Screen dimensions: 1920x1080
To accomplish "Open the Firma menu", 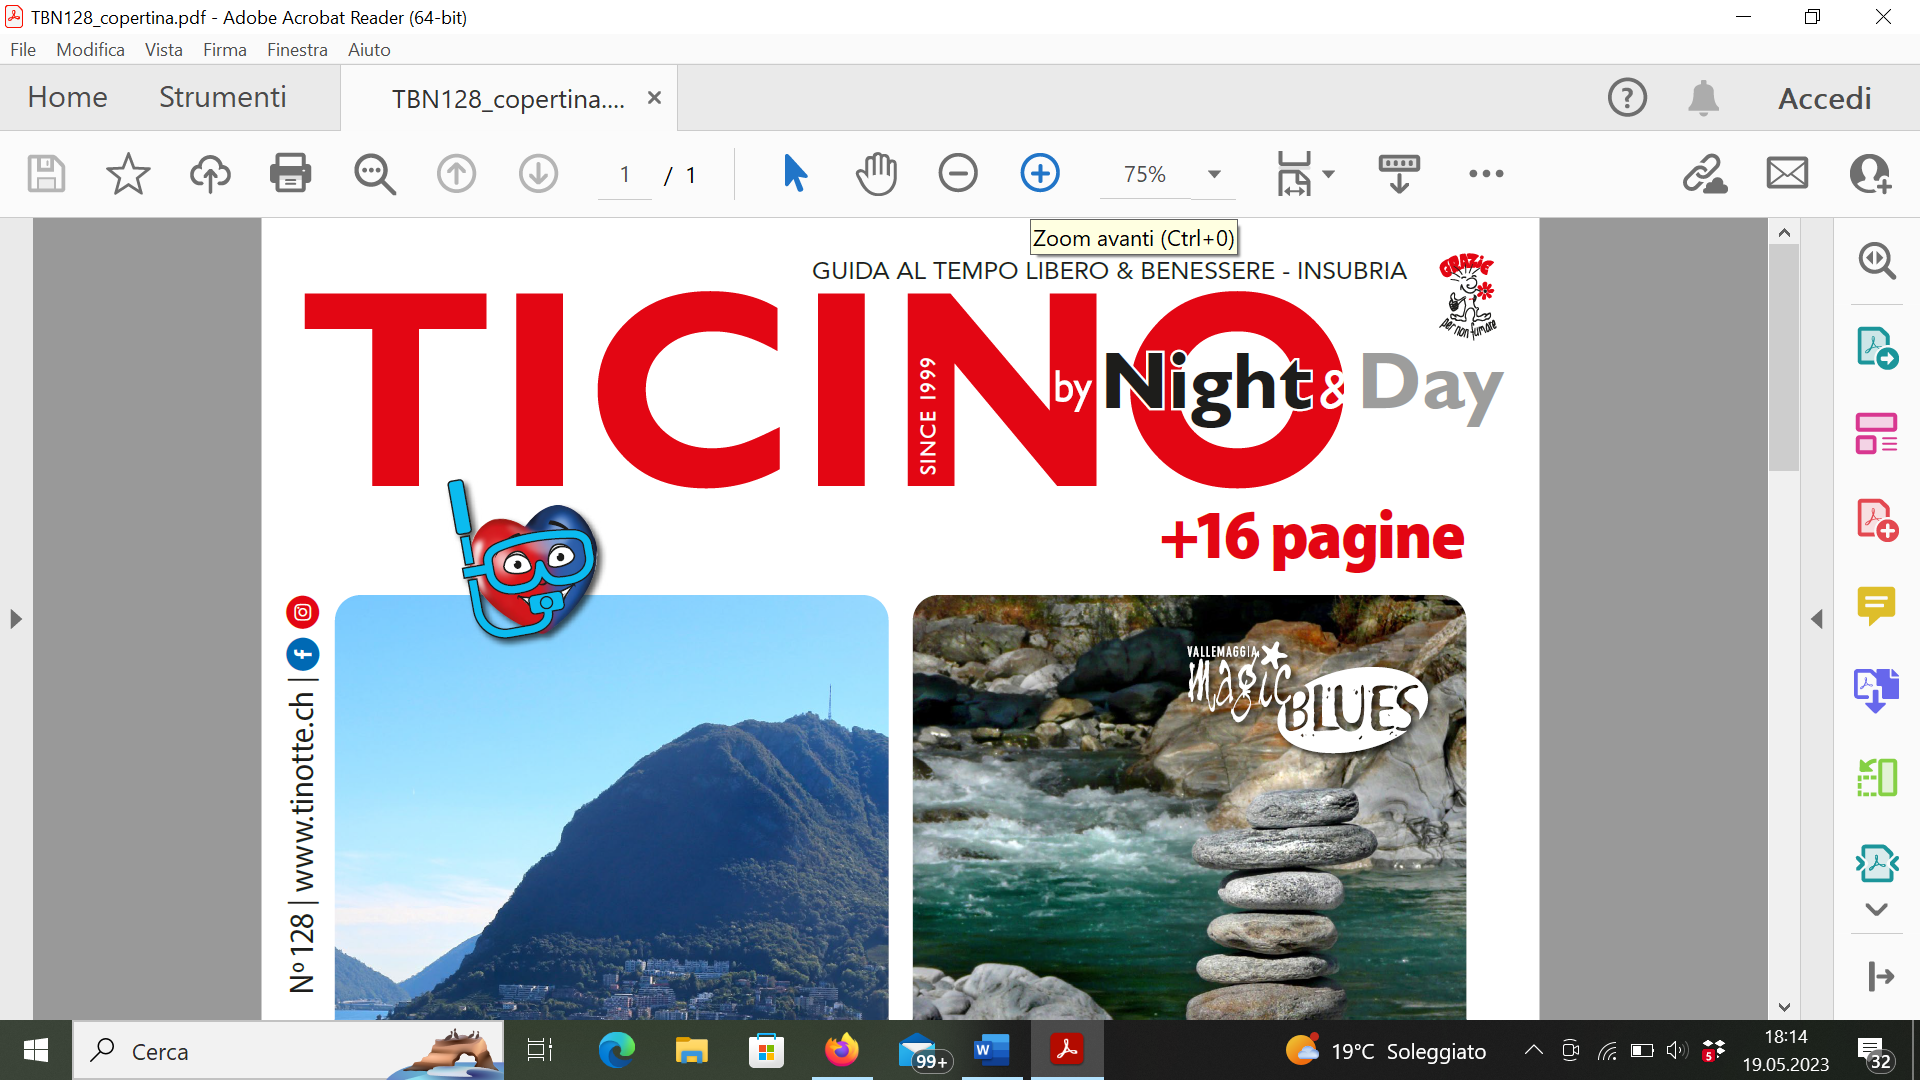I will [x=224, y=50].
